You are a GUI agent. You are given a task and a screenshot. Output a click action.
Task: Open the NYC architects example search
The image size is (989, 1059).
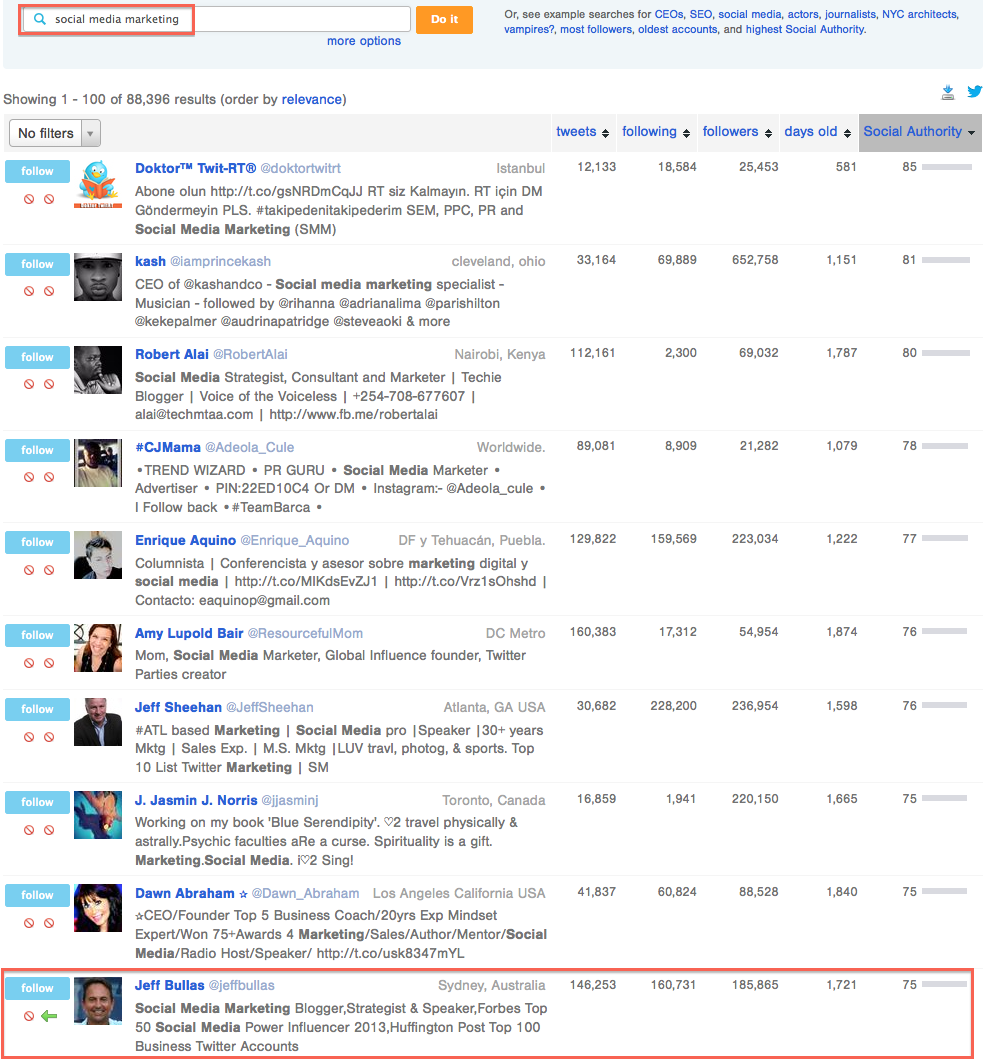click(919, 14)
